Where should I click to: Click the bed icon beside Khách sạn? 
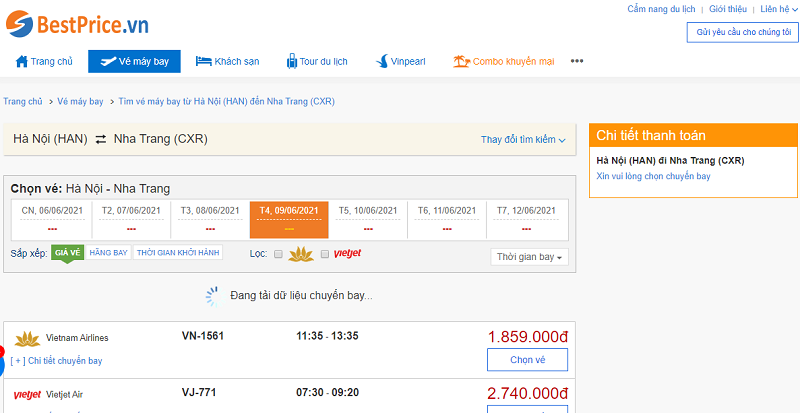point(204,62)
